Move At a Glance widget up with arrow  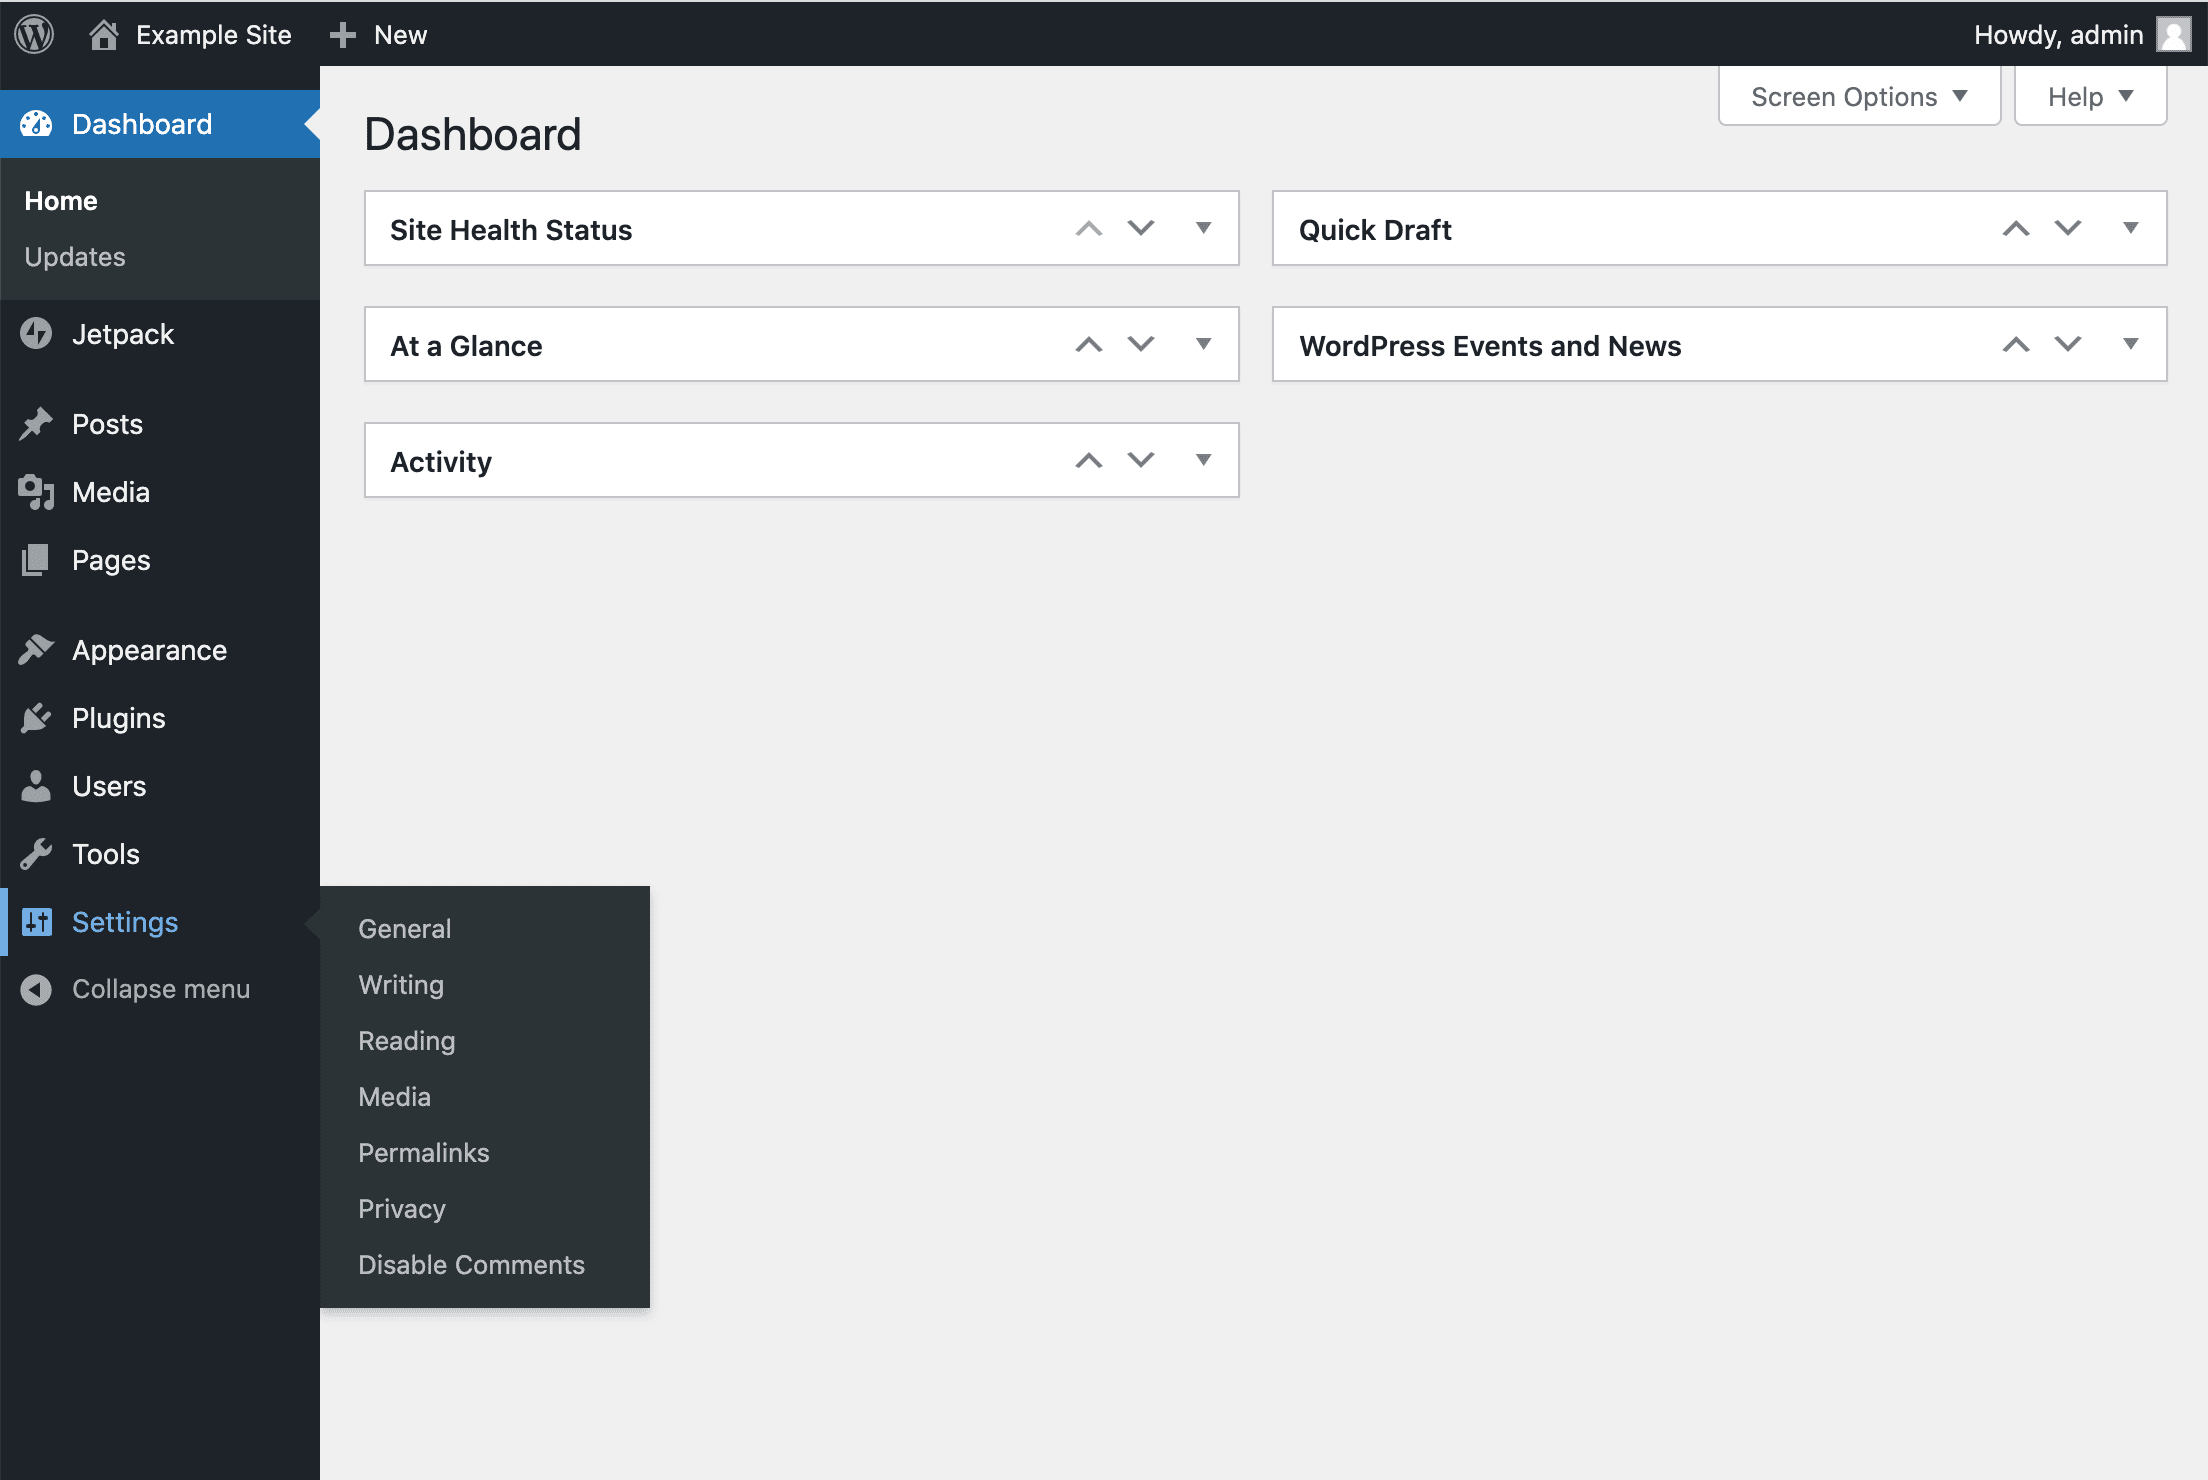click(1088, 344)
